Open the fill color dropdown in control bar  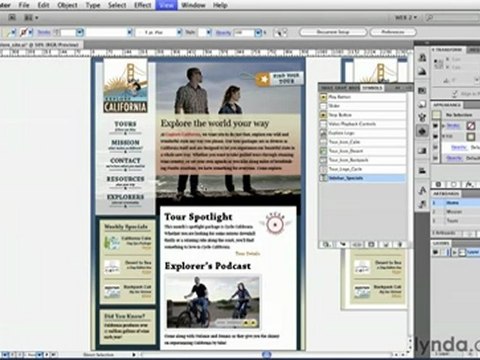[x=14, y=32]
